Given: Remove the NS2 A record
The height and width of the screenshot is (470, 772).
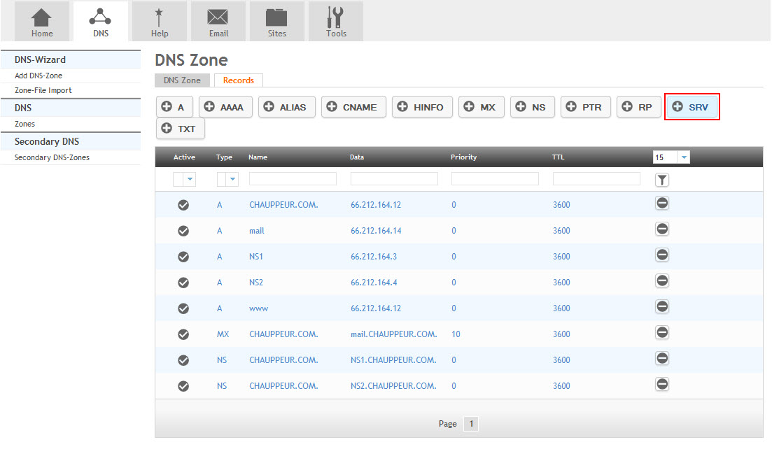Looking at the screenshot, I should click(x=662, y=282).
